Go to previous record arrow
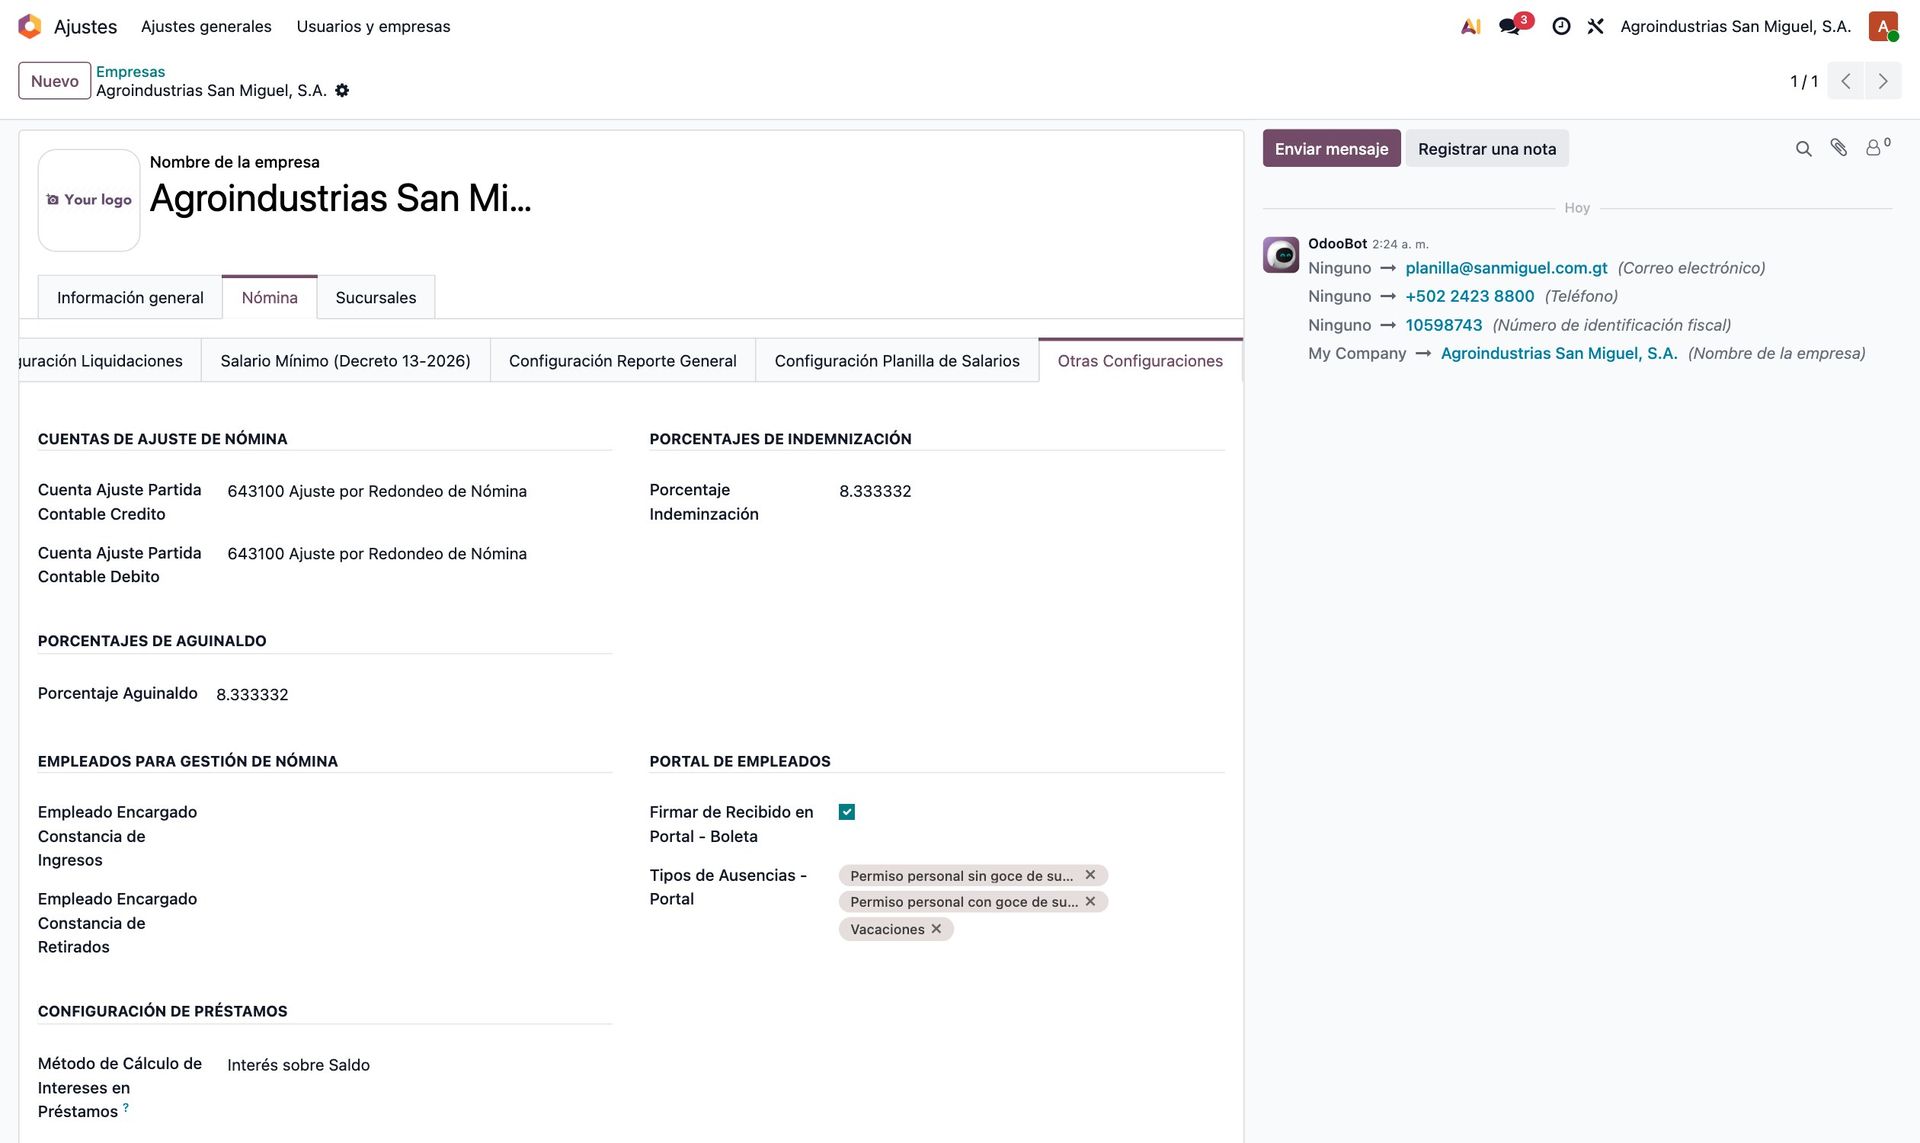This screenshot has width=1920, height=1143. click(1846, 81)
